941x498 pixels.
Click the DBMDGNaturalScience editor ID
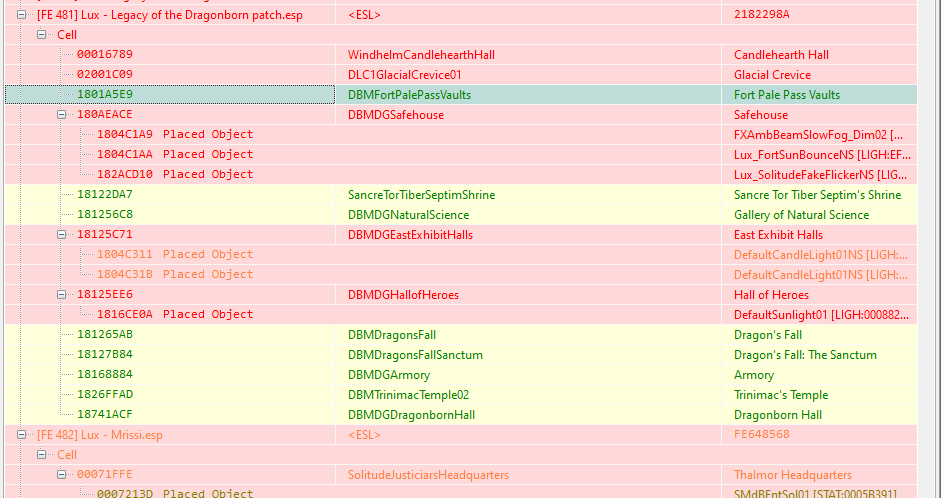pos(409,215)
